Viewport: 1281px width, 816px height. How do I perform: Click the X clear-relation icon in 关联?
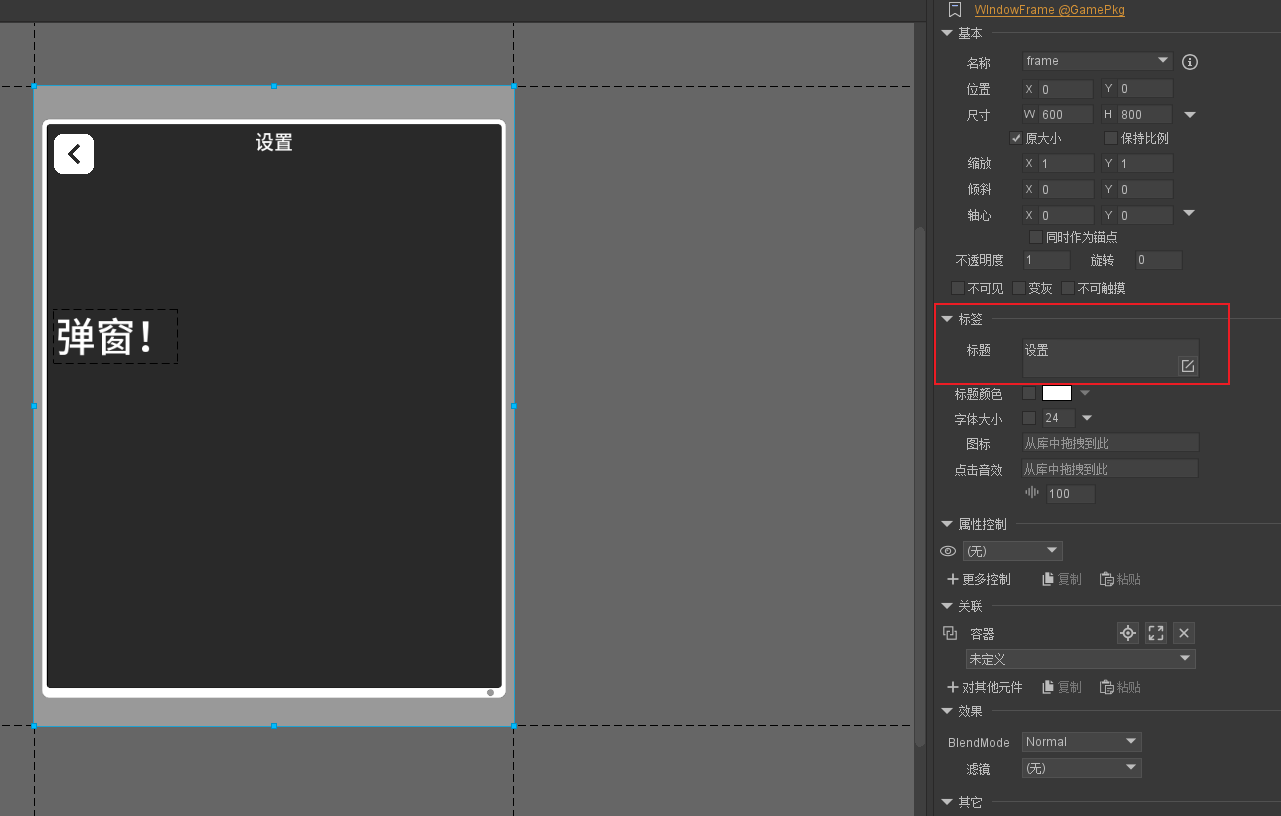tap(1184, 633)
